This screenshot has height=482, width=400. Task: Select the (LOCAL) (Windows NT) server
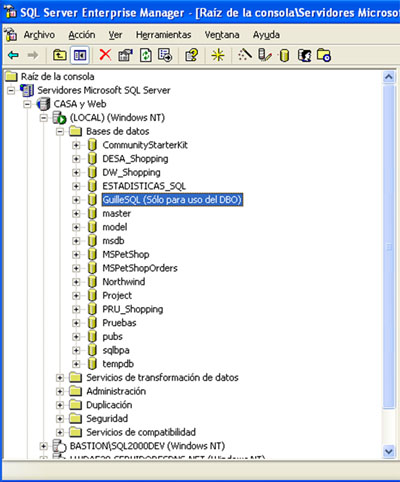pos(117,118)
